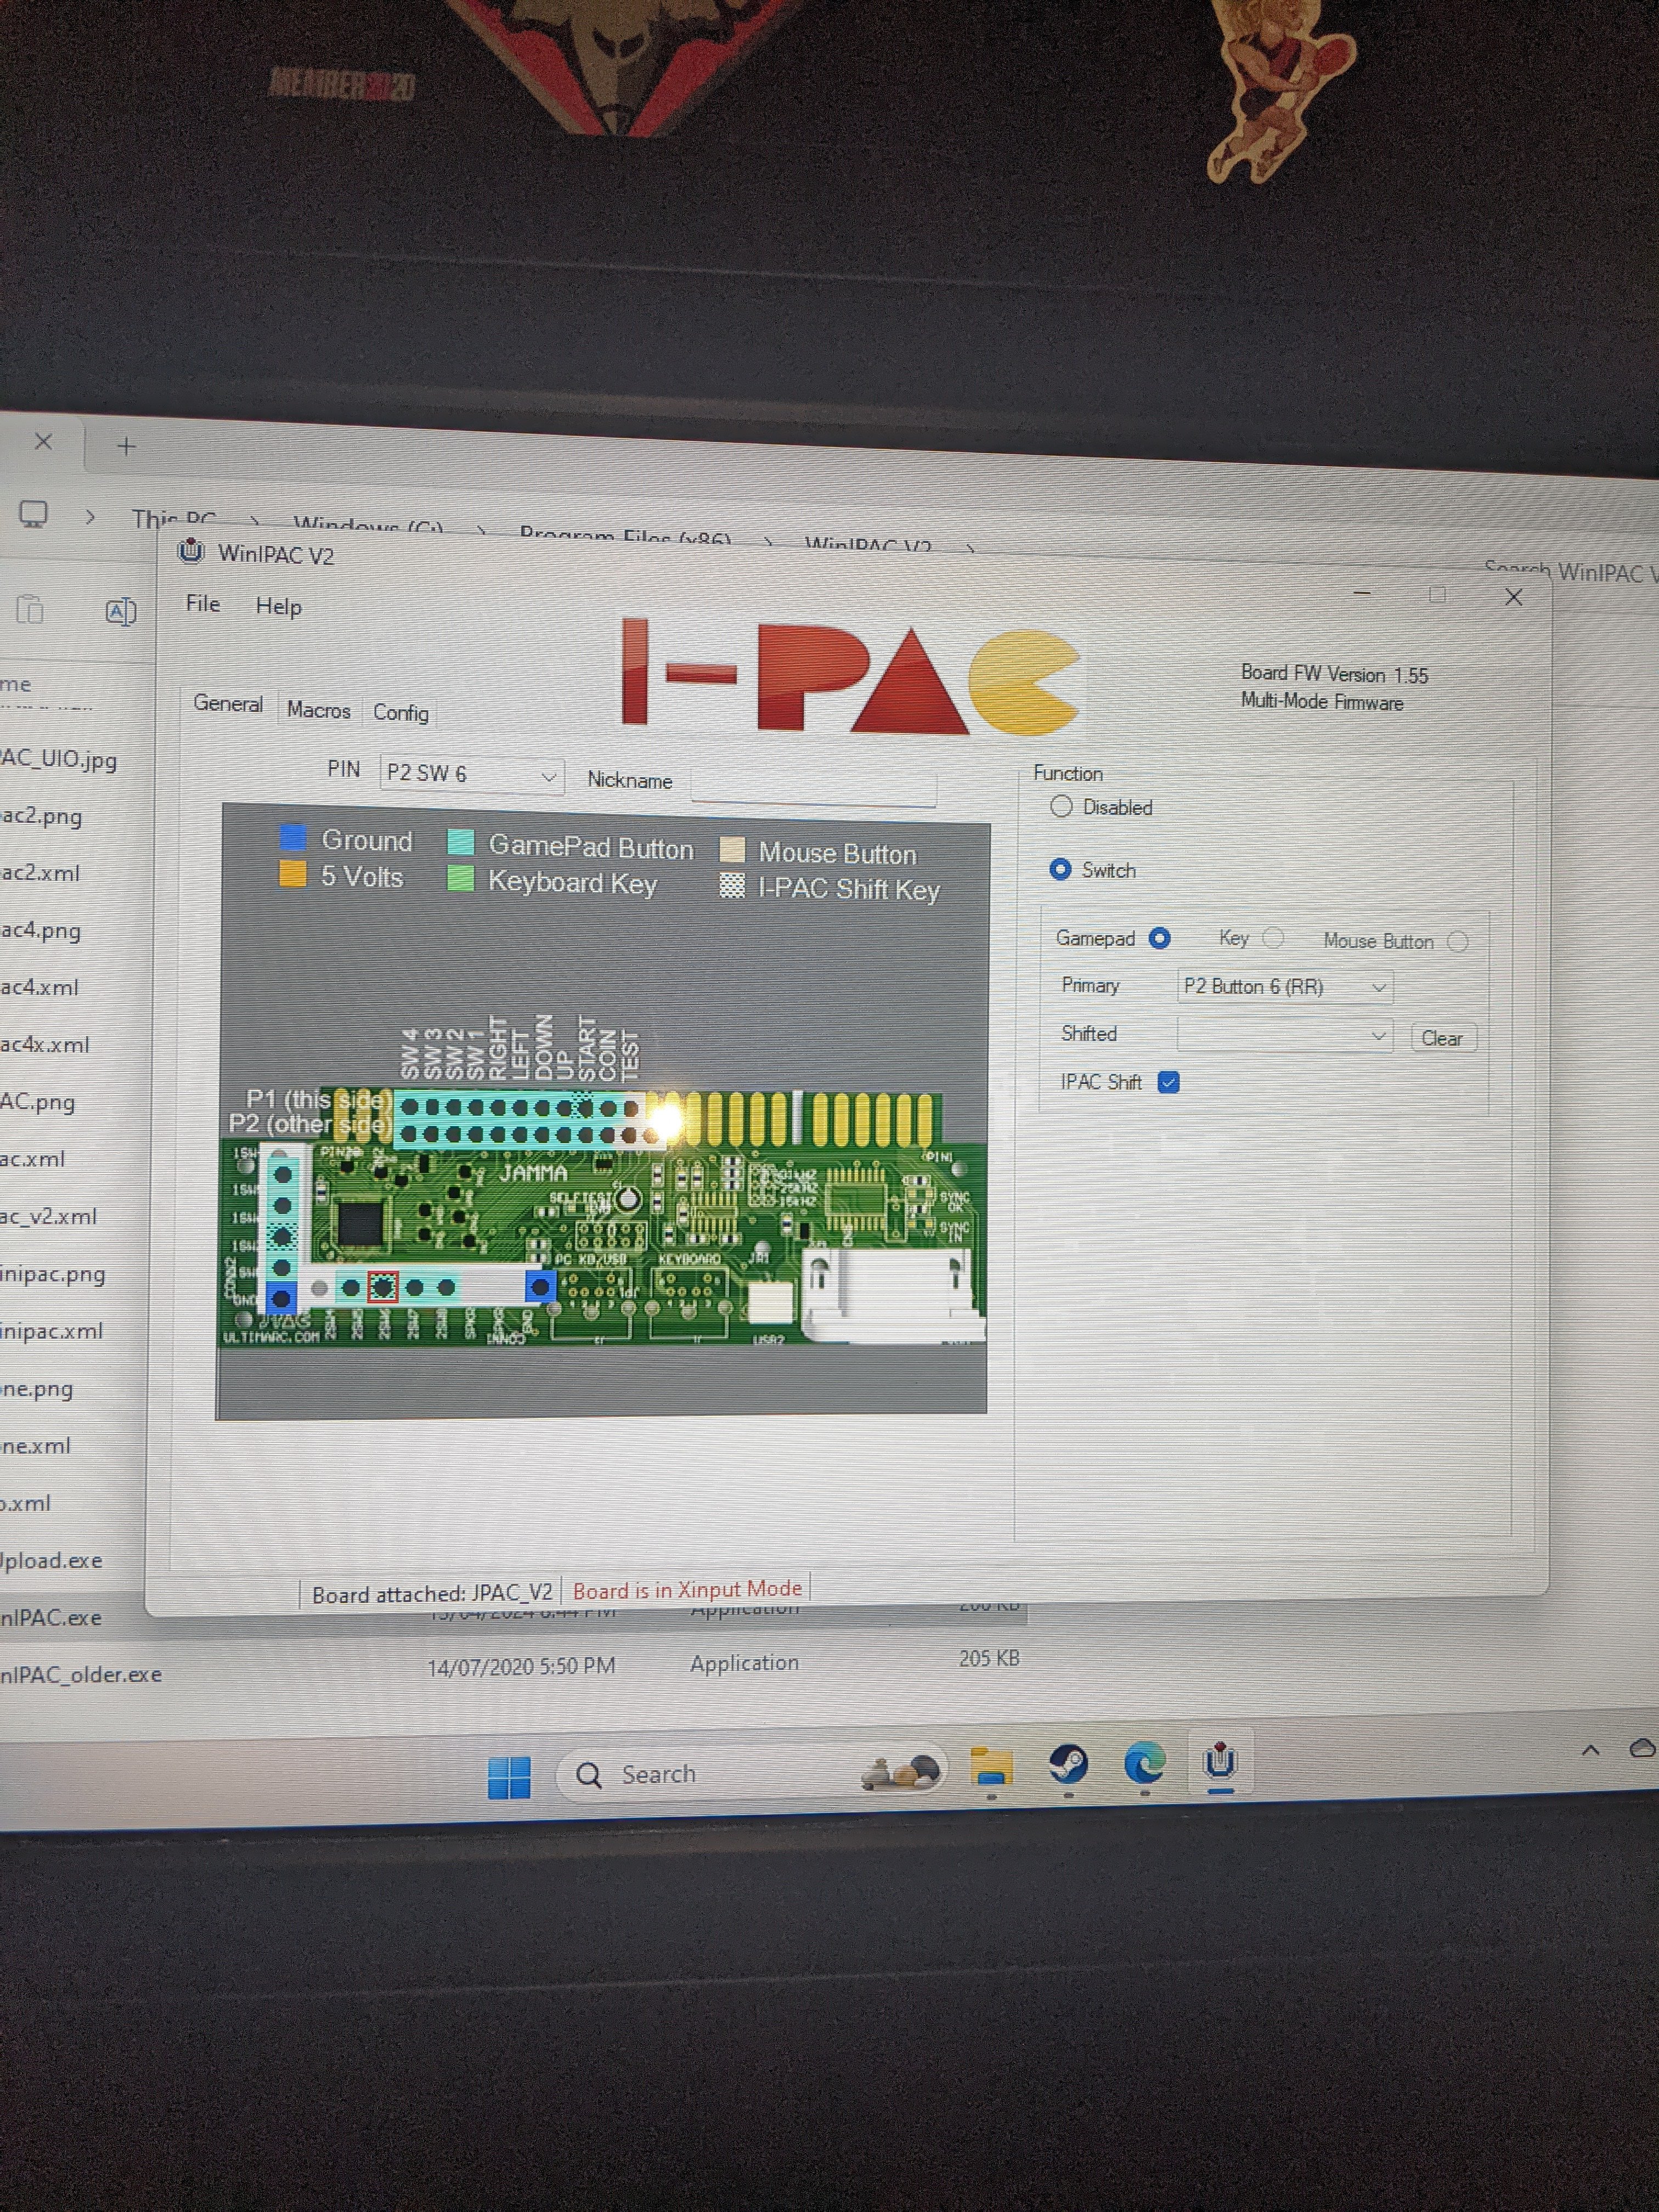The image size is (1659, 2212).
Task: Switch to the Macros tab
Action: tap(318, 709)
